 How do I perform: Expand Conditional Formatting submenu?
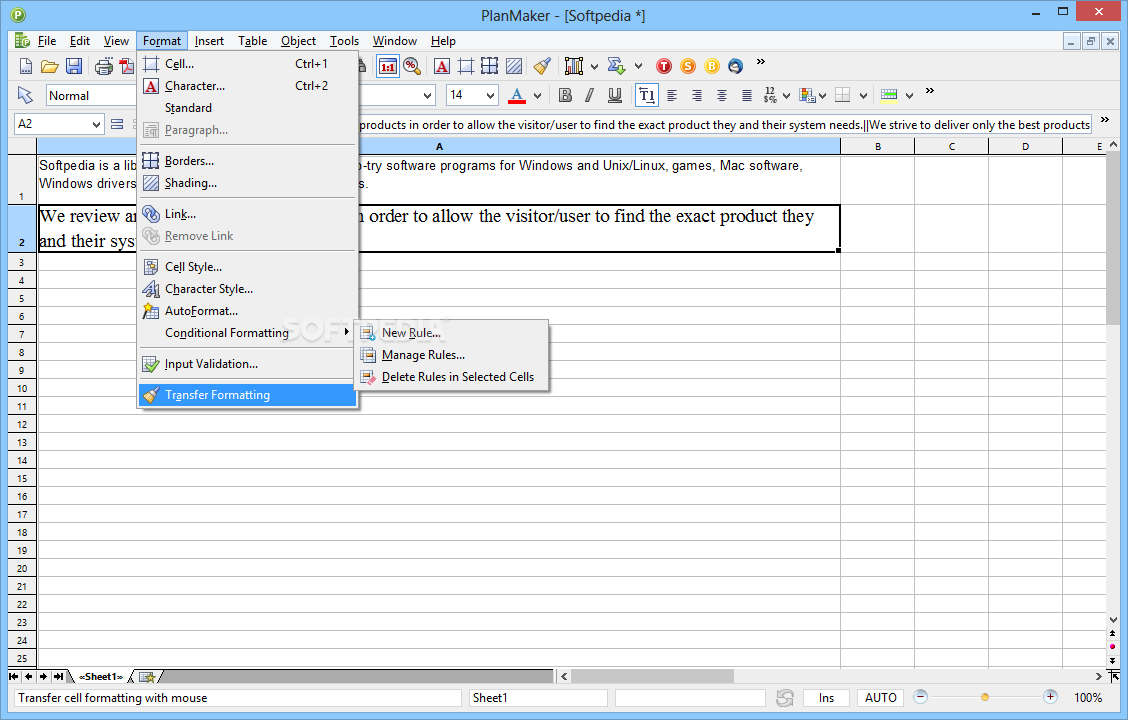247,332
